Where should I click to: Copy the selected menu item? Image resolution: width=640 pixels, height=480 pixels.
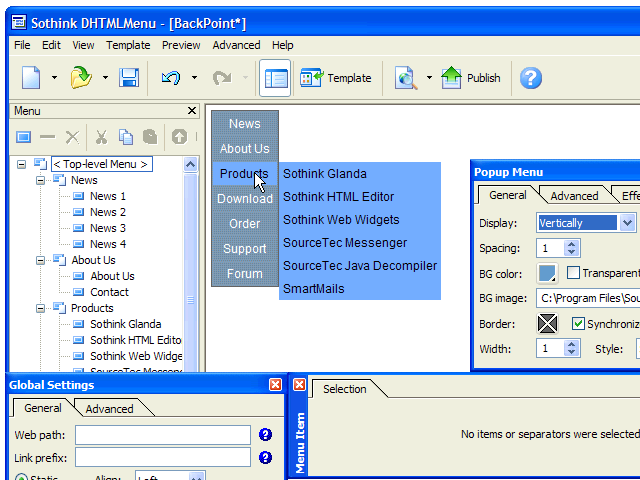coord(126,137)
